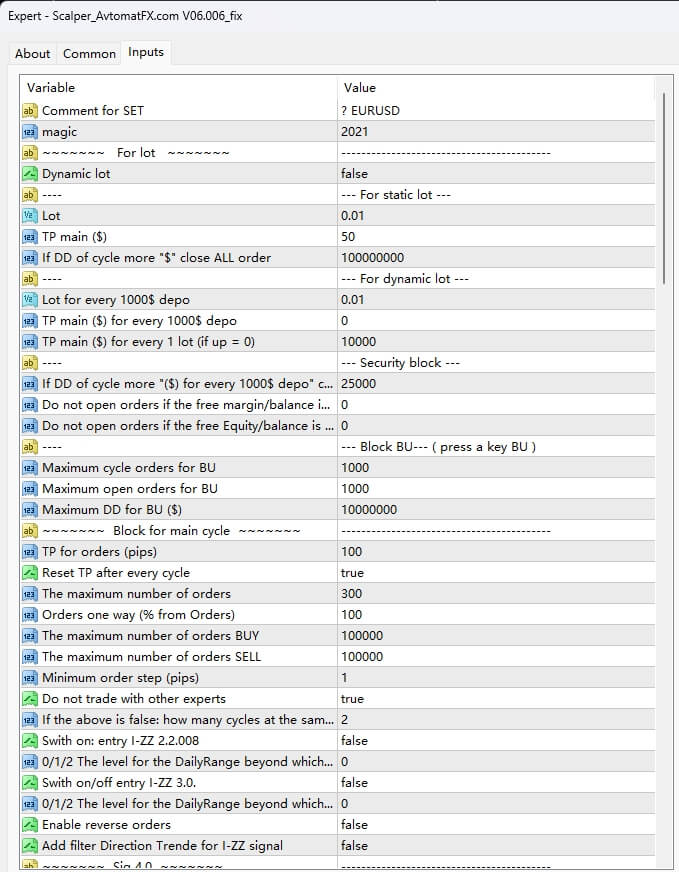This screenshot has width=679, height=872.
Task: Edit the value 10000 for TP main every 1 lot
Action: coord(496,342)
